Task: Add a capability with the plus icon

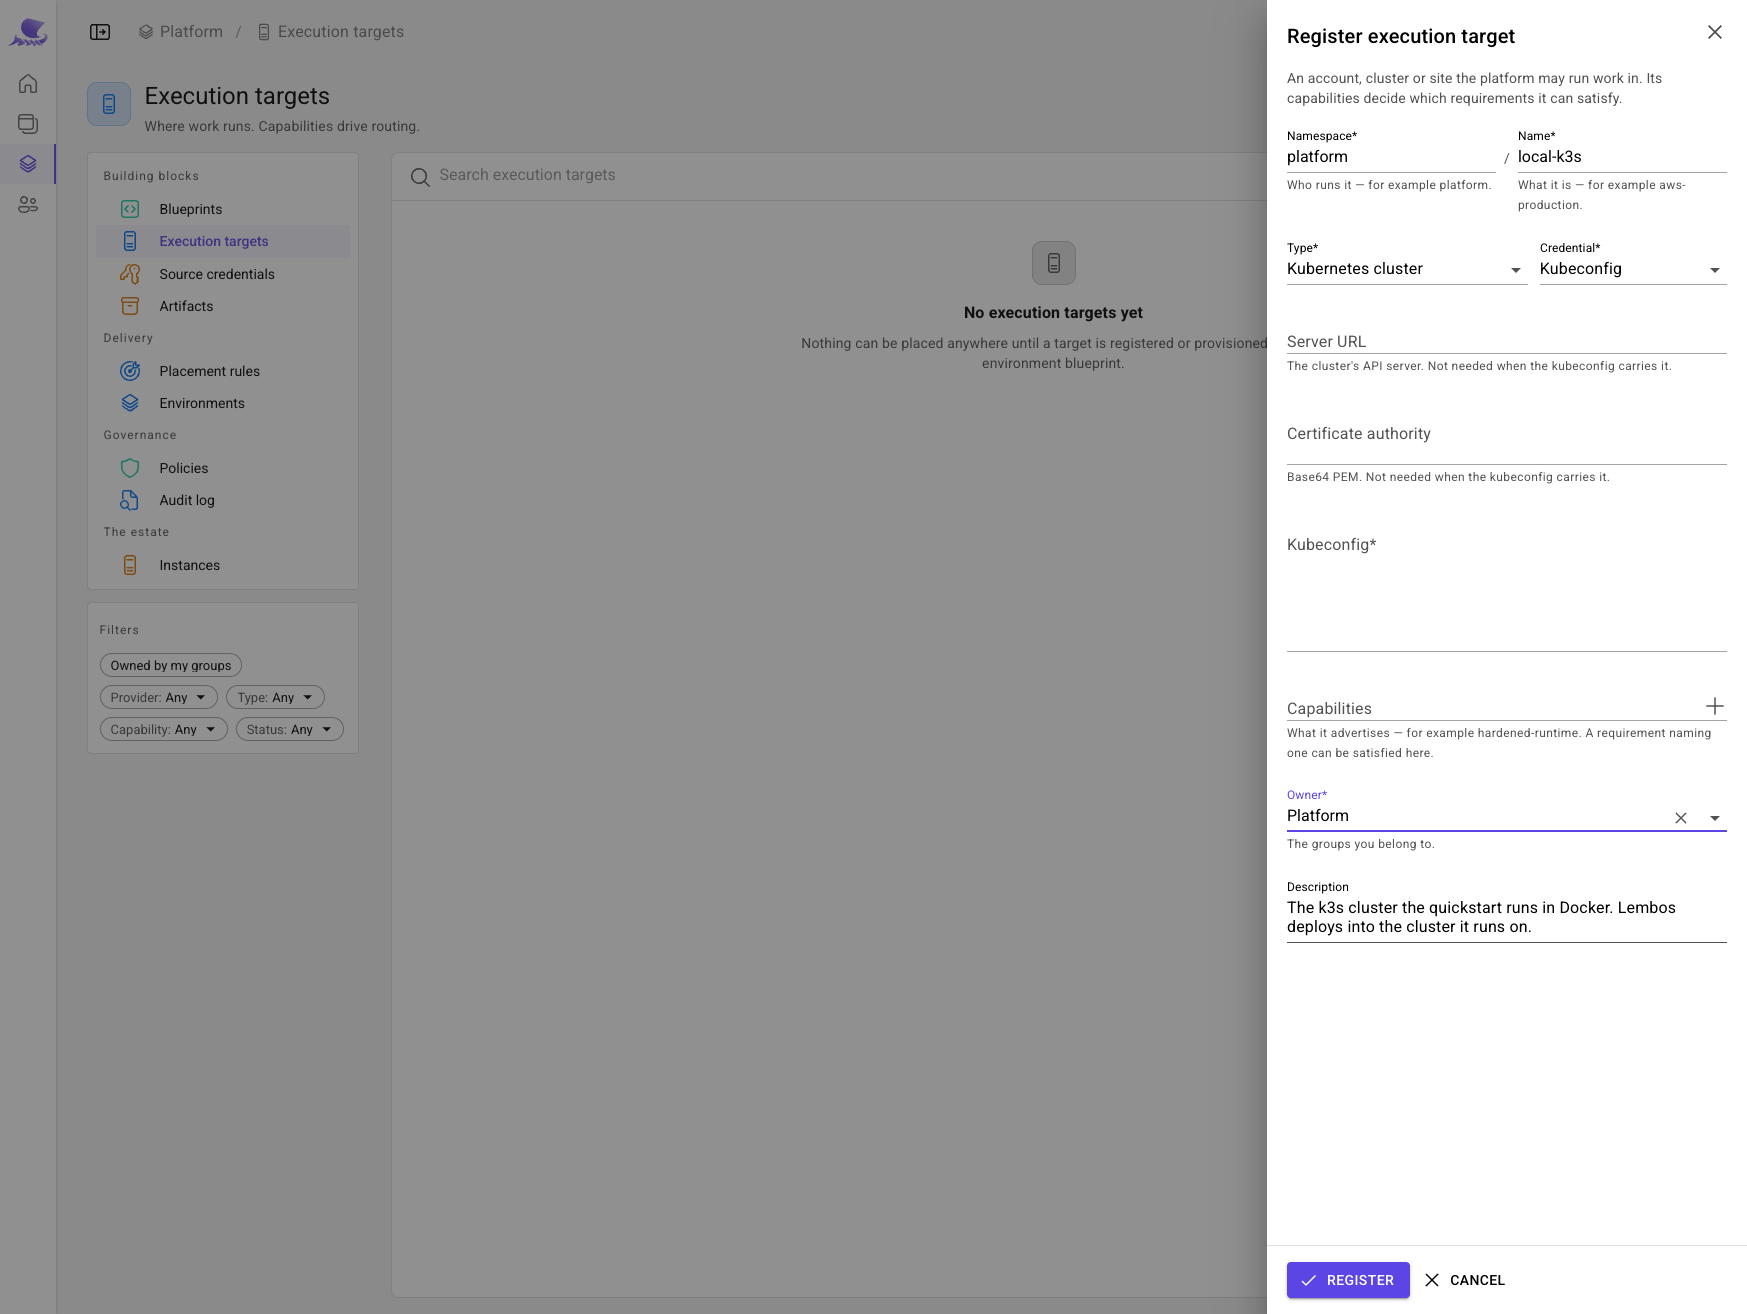Action: tap(1715, 706)
